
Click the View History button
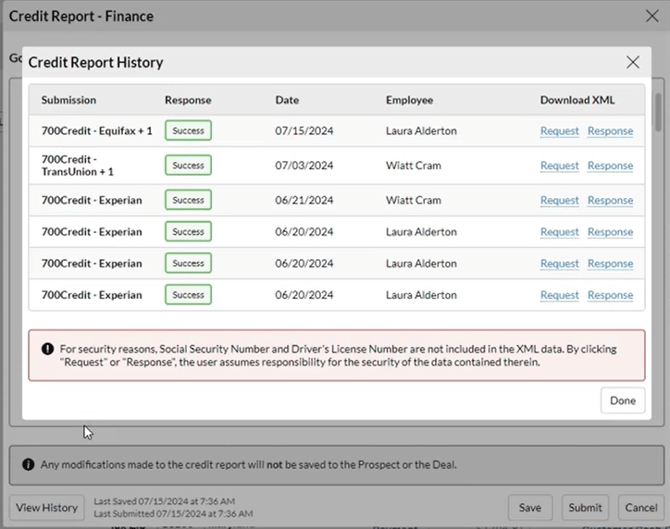click(46, 507)
